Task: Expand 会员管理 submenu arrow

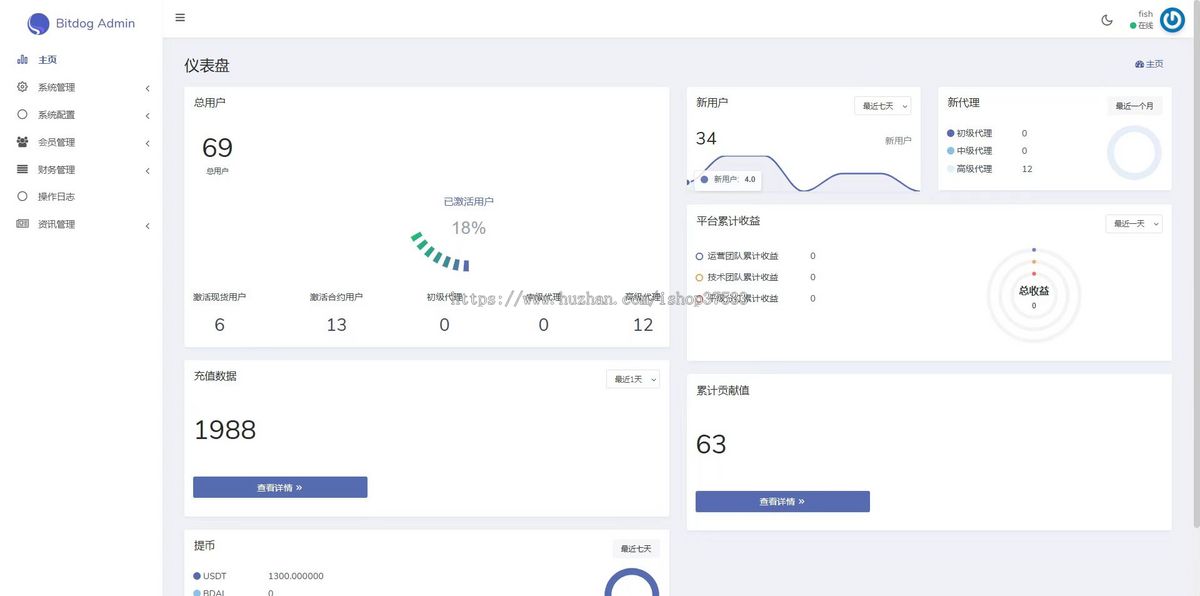Action: point(147,143)
